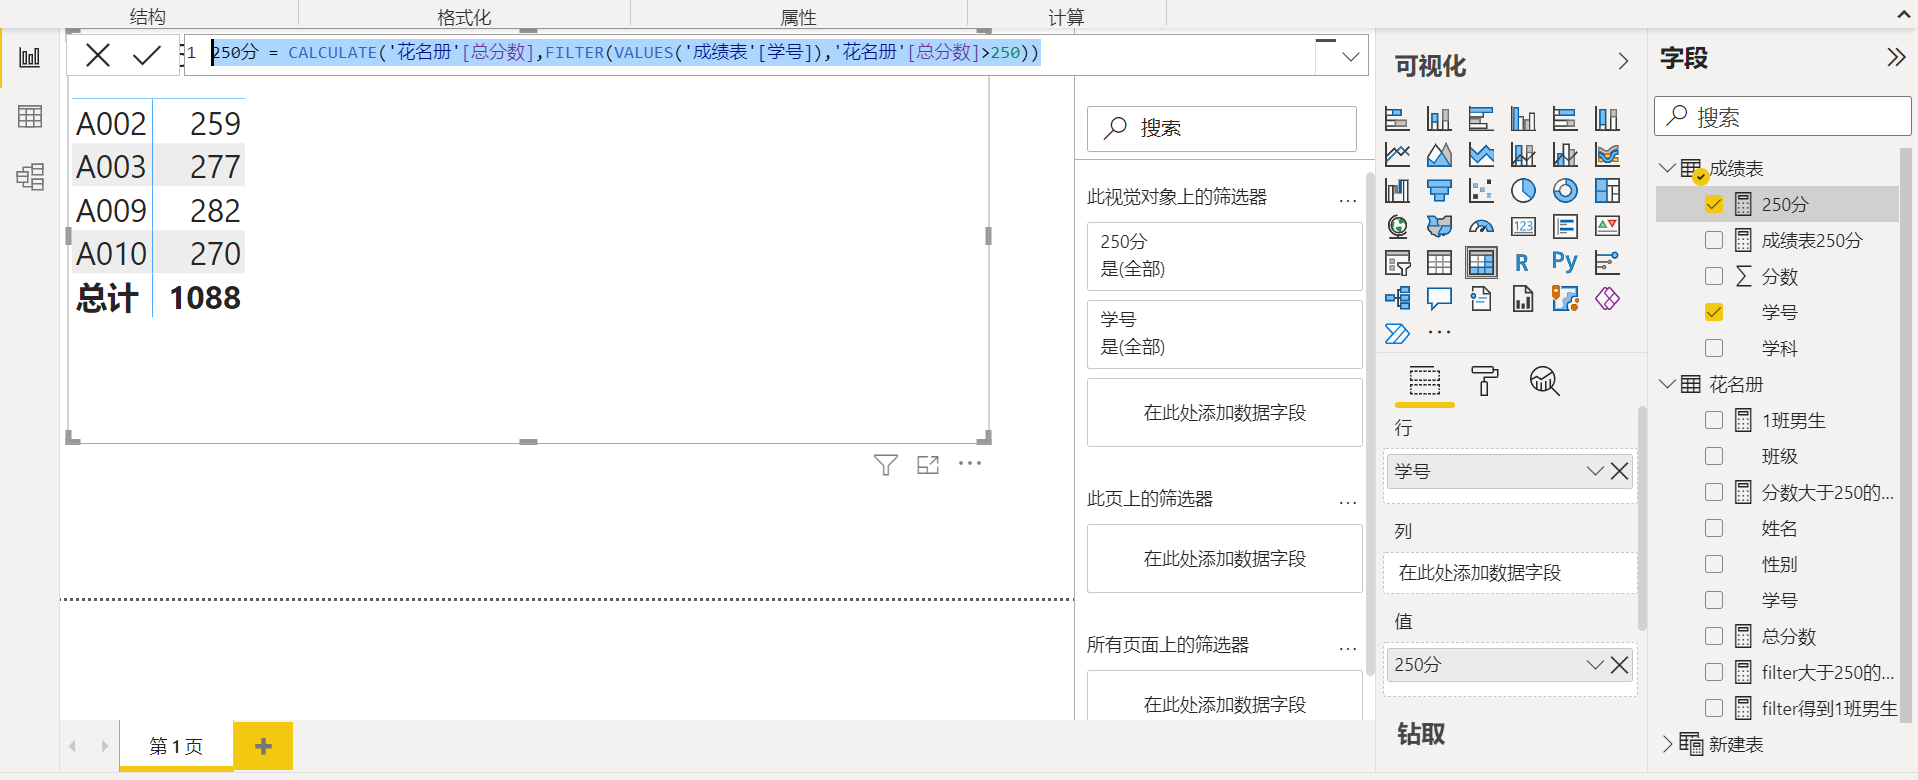Uncheck 学号 under 成绩表
The height and width of the screenshot is (780, 1918).
1714,312
